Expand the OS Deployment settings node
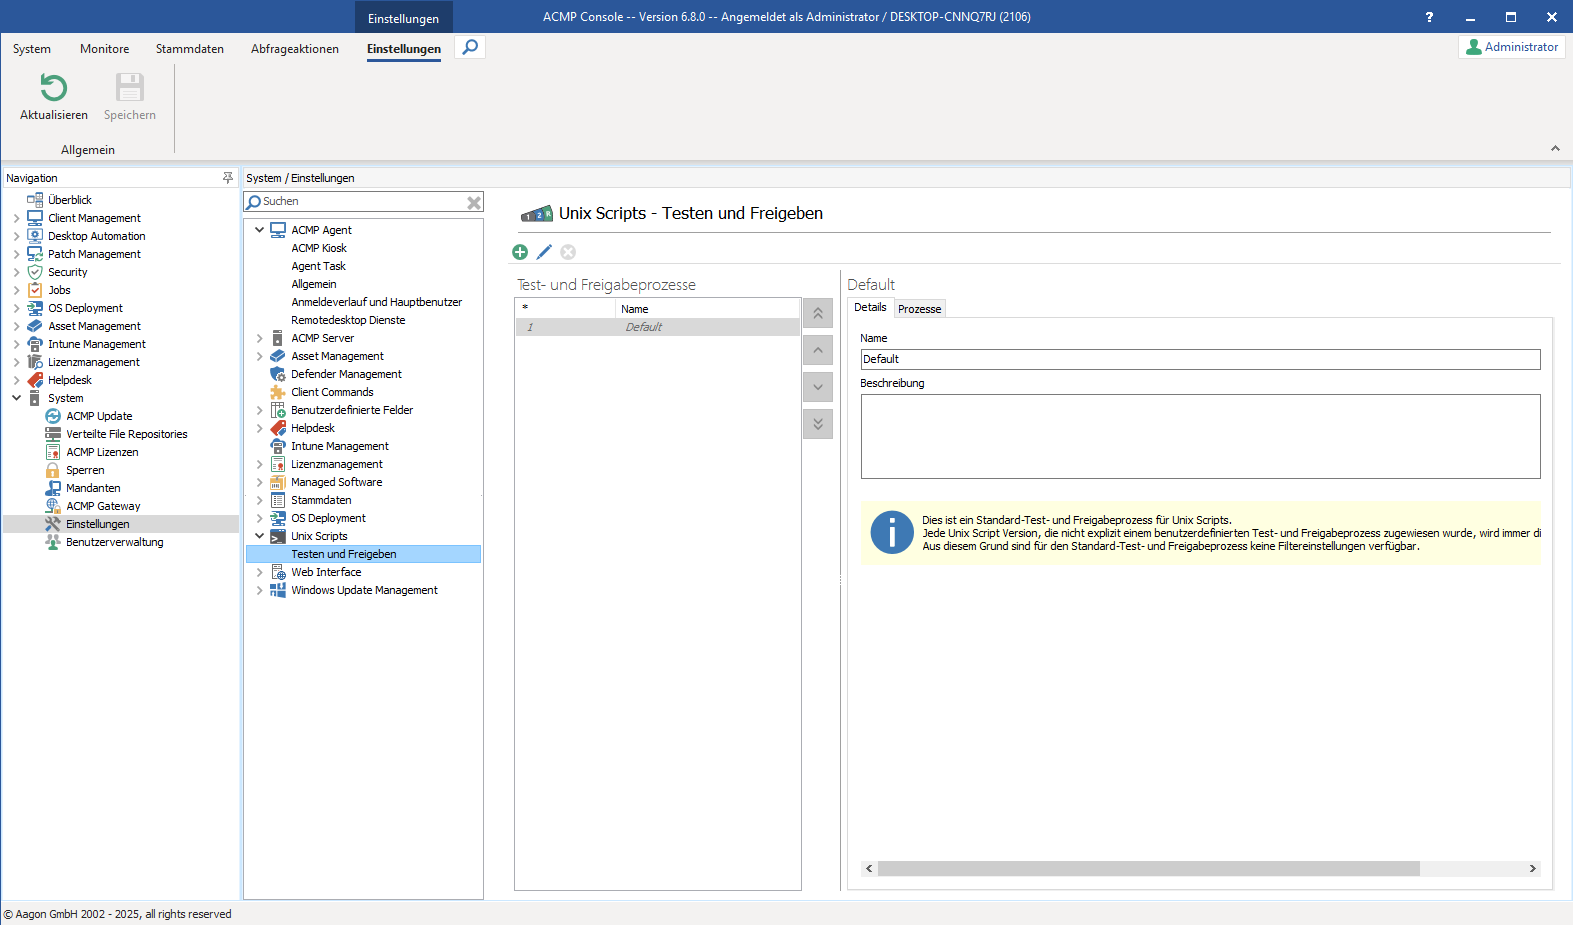Image resolution: width=1573 pixels, height=925 pixels. pyautogui.click(x=260, y=518)
